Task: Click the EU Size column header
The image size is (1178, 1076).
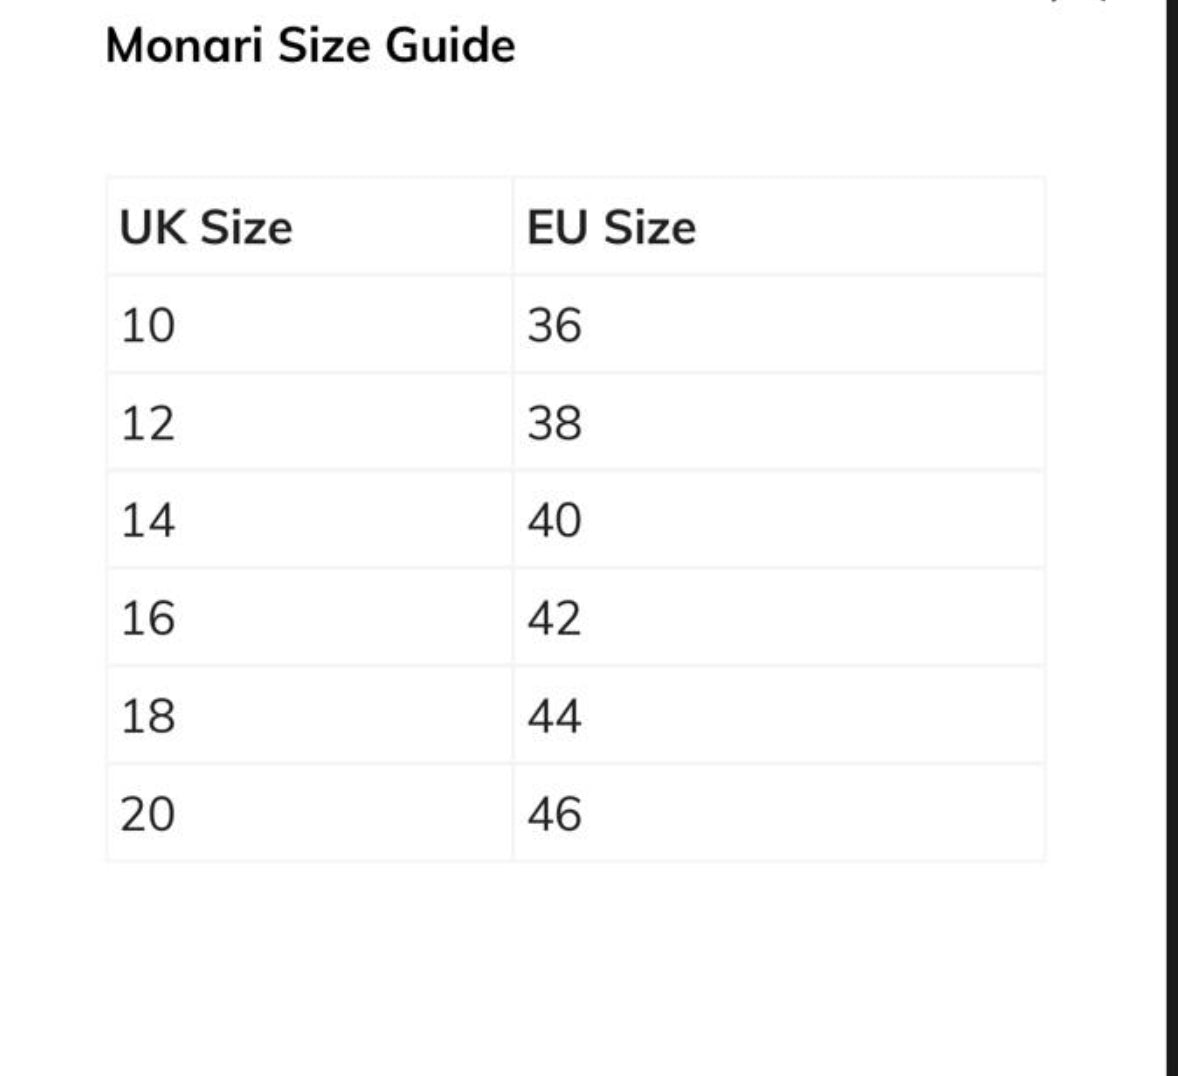Action: coord(611,227)
